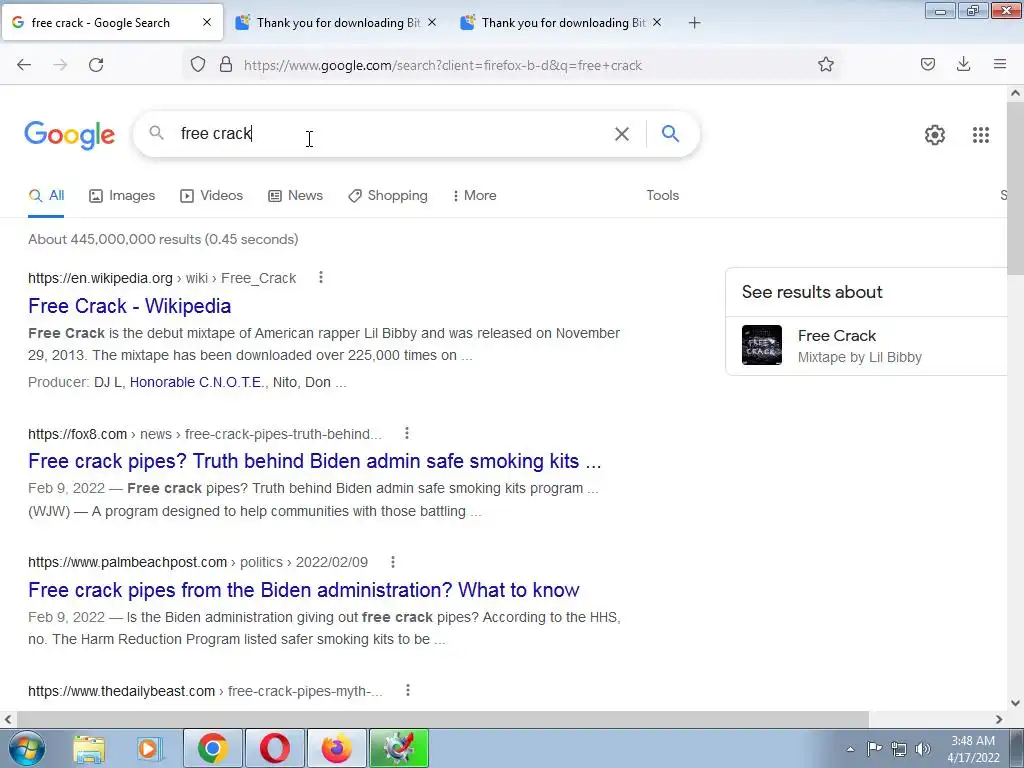Viewport: 1024px width, 768px height.
Task: Close the second Thank you for downloading tab
Action: [657, 22]
